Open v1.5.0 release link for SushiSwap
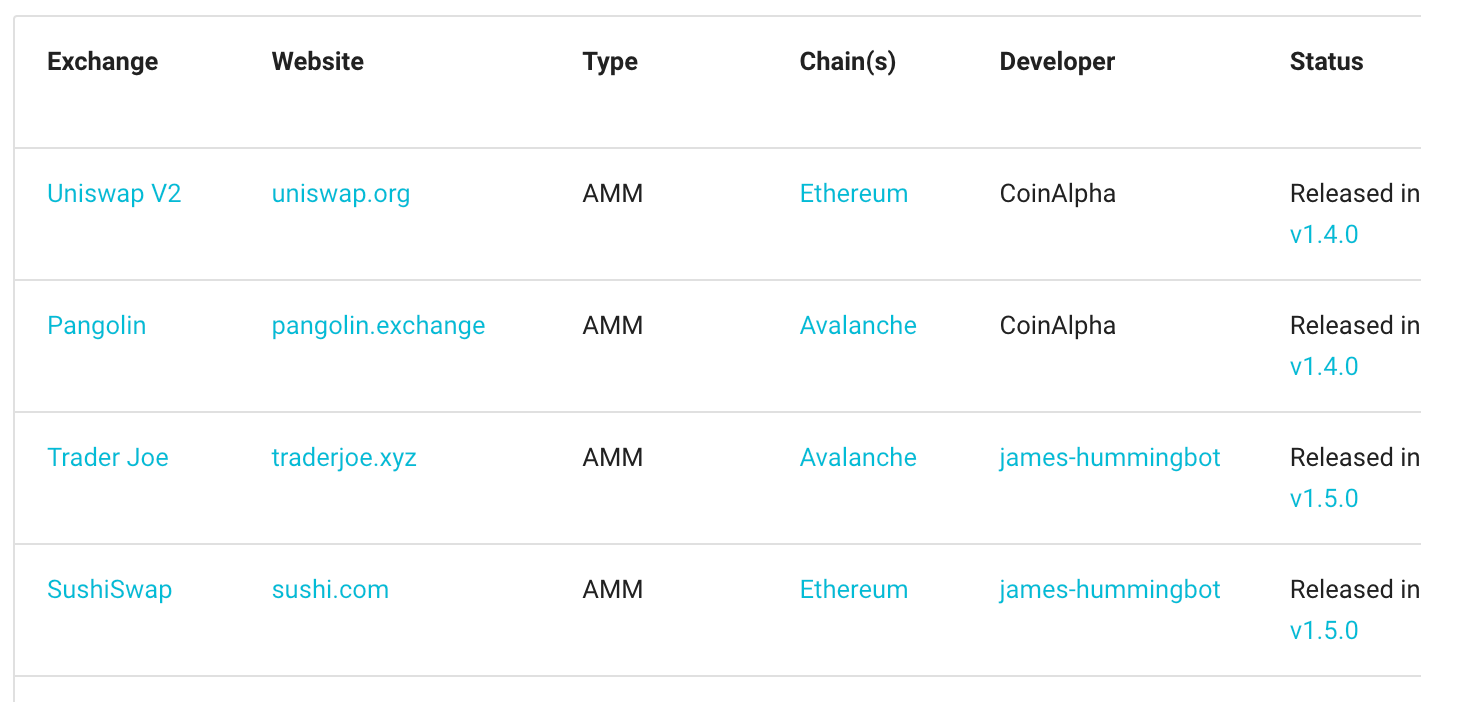Screen dimensions: 1470x702 click(1324, 631)
